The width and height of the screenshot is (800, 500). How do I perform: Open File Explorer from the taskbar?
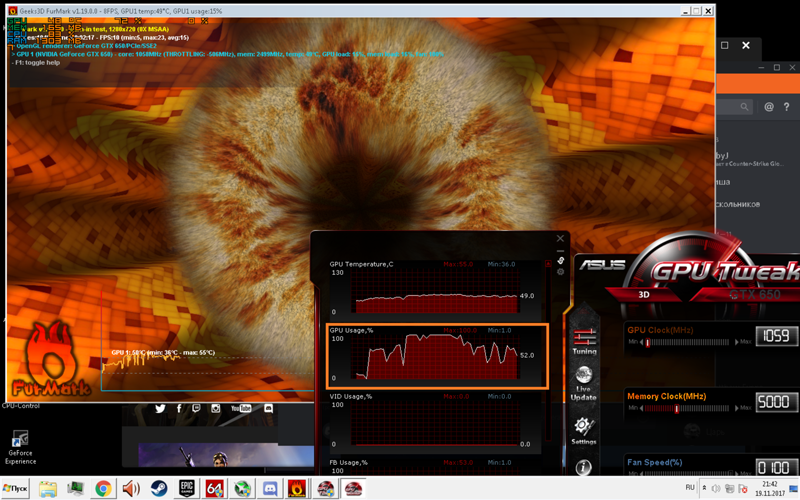pos(48,489)
